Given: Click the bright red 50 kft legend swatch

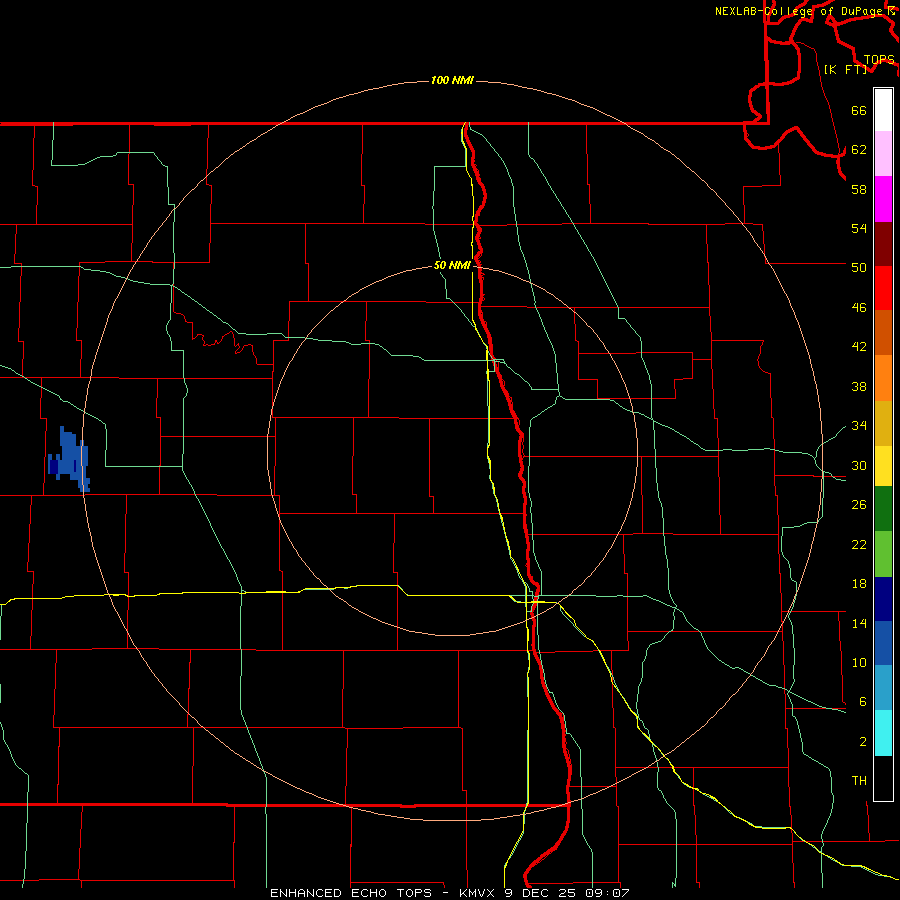Looking at the screenshot, I should [883, 288].
